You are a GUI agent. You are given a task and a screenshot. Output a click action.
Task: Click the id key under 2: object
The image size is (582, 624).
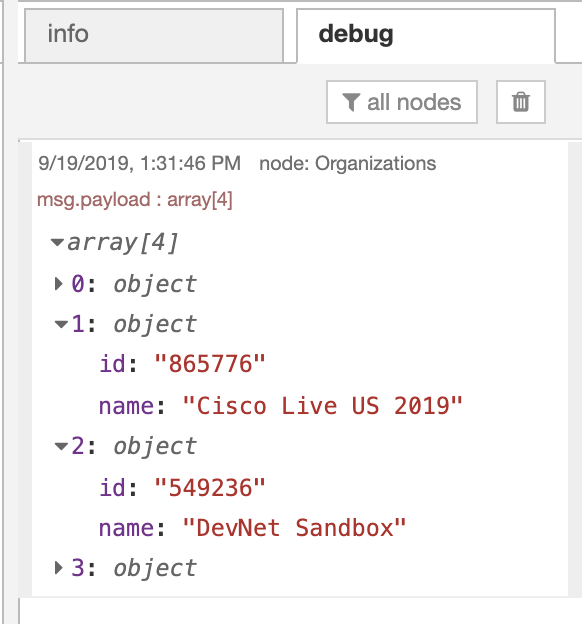tap(113, 488)
